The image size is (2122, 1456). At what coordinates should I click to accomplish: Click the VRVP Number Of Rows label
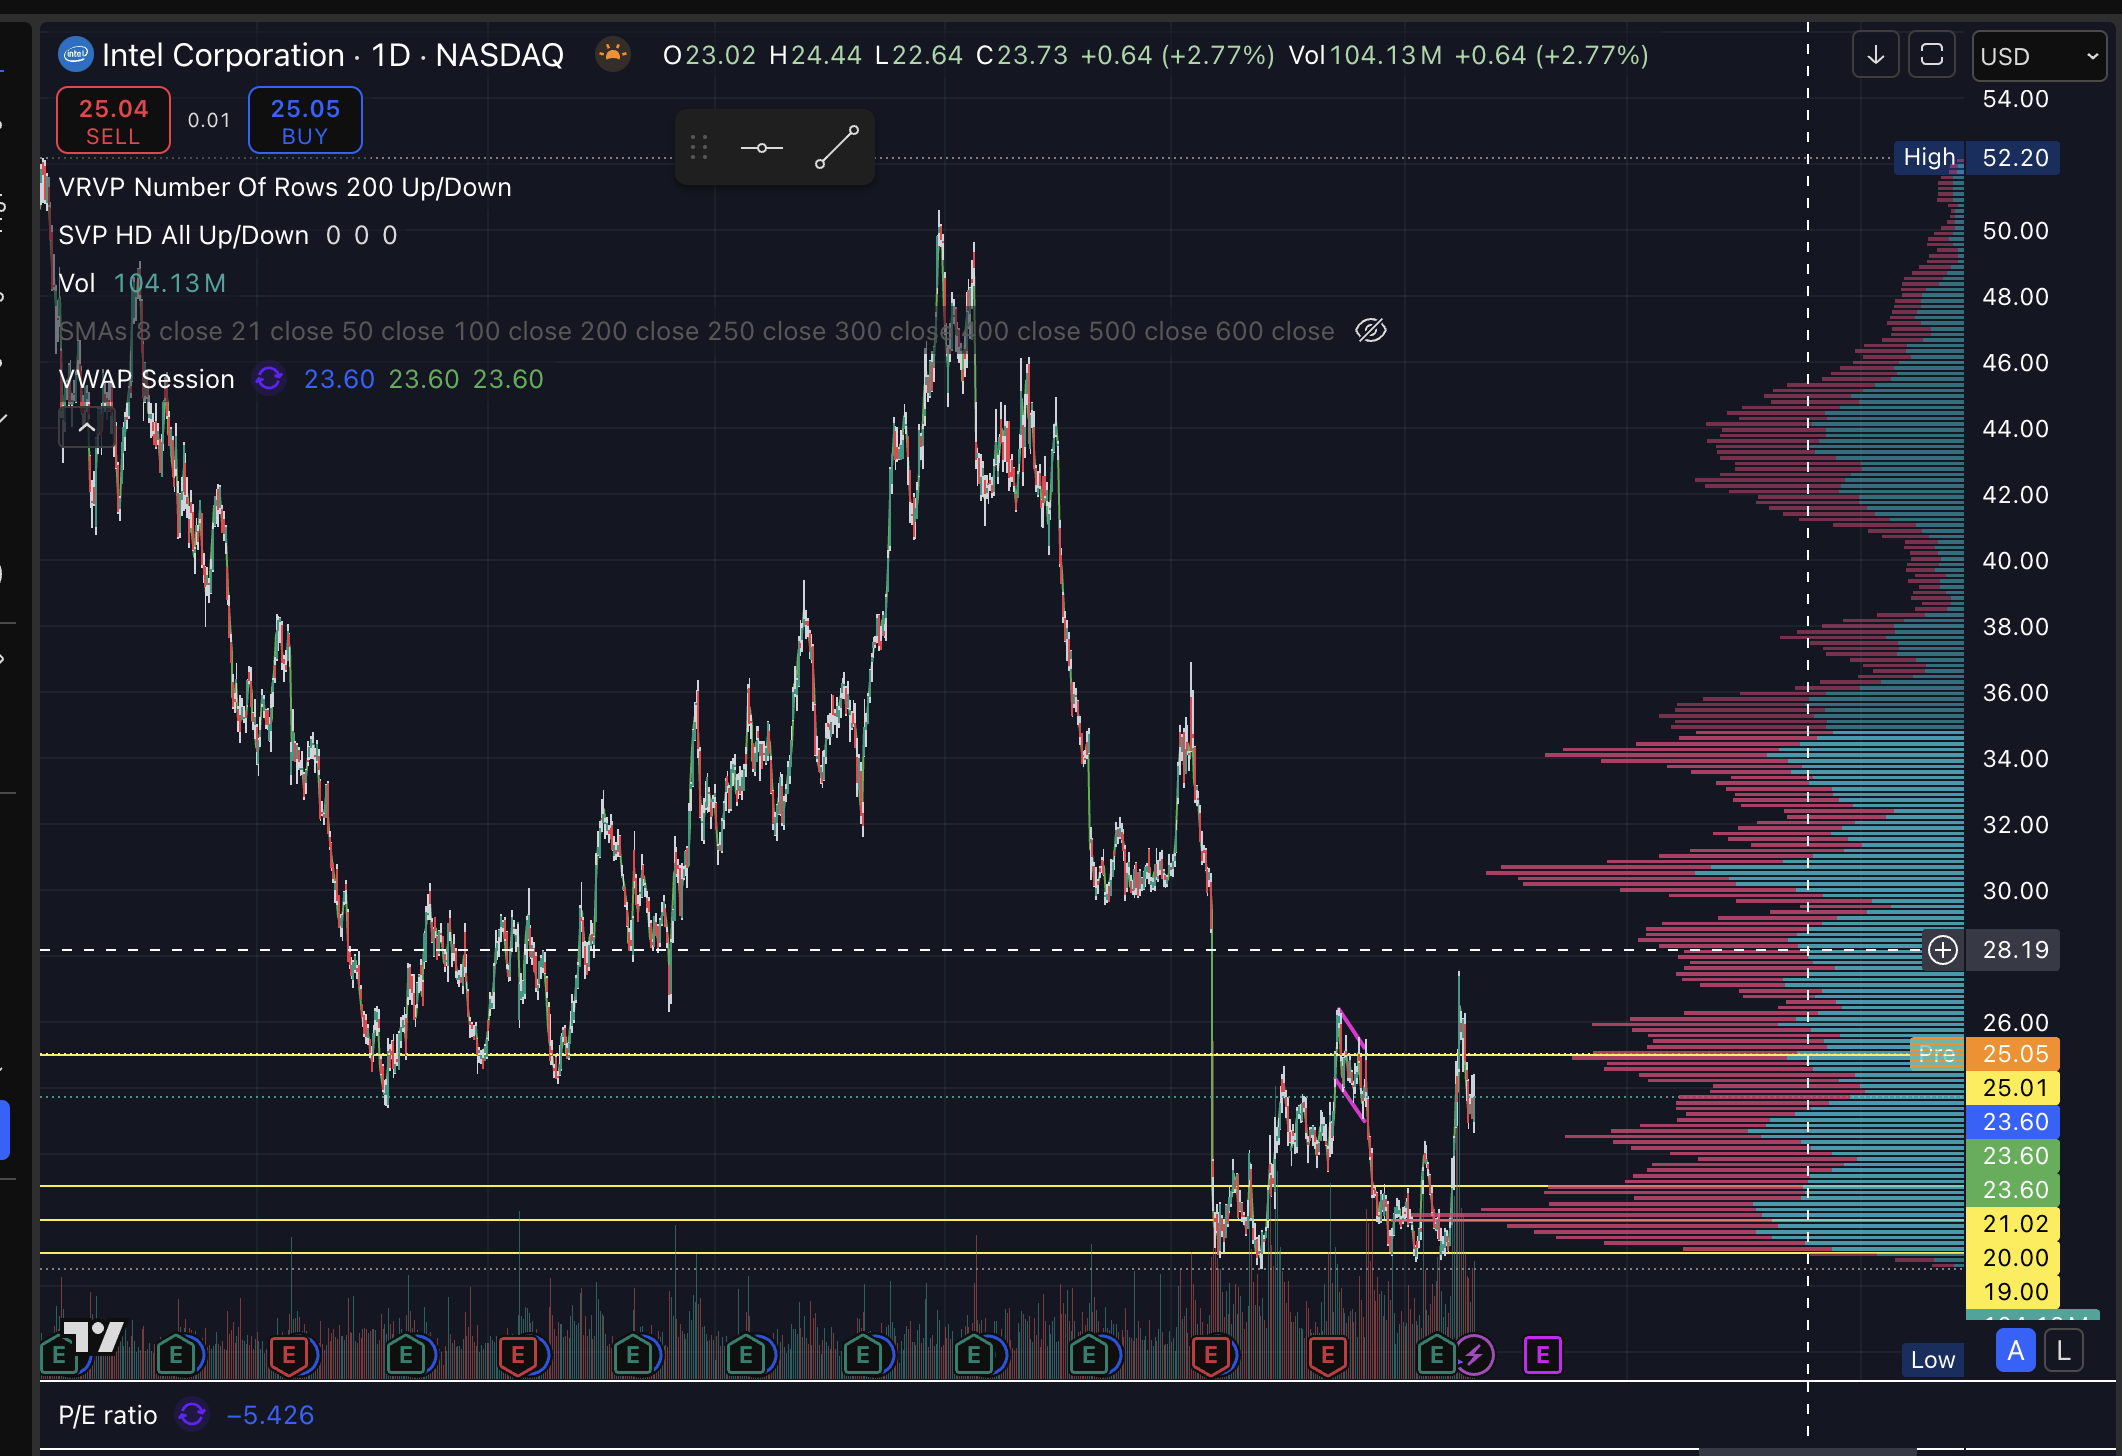tap(284, 187)
